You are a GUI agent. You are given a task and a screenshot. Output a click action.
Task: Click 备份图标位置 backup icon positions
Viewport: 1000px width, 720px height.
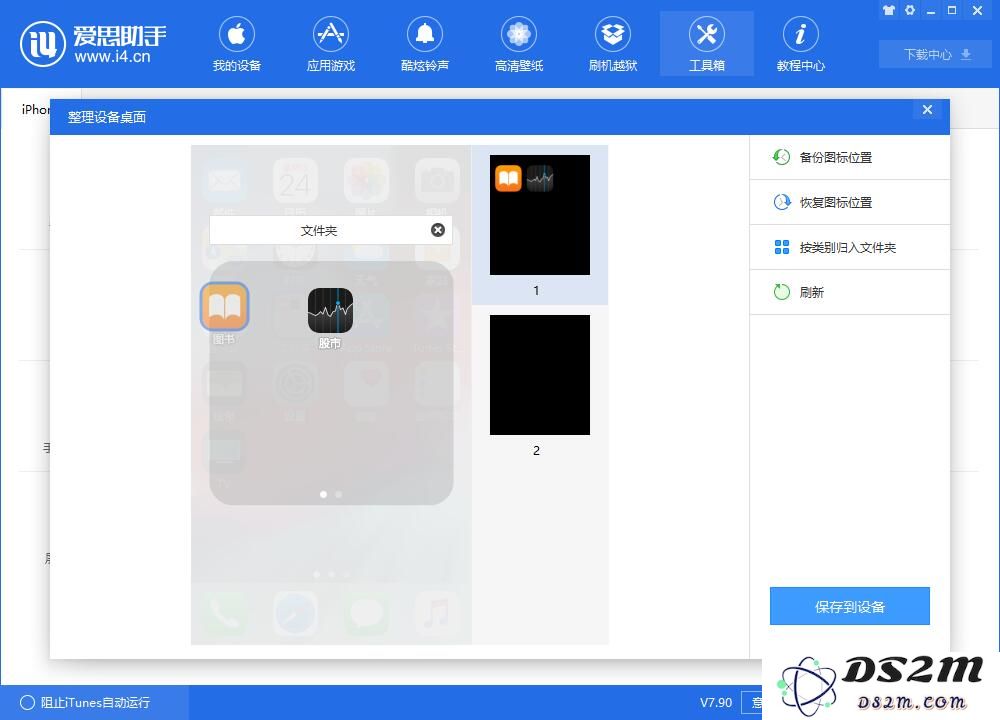point(849,158)
